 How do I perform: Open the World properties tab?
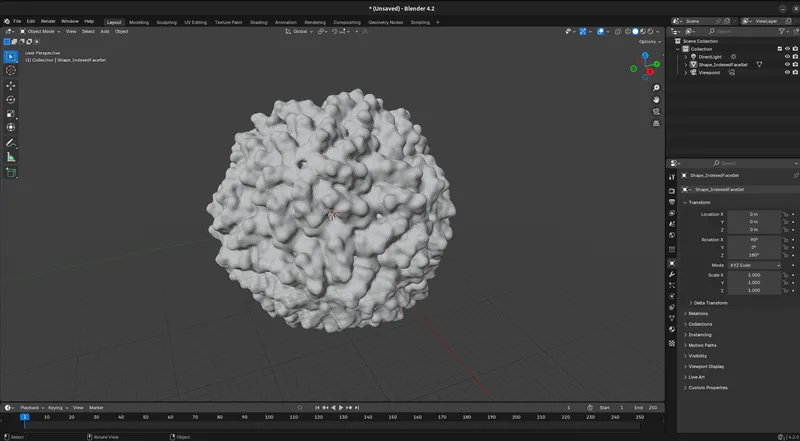[672, 235]
